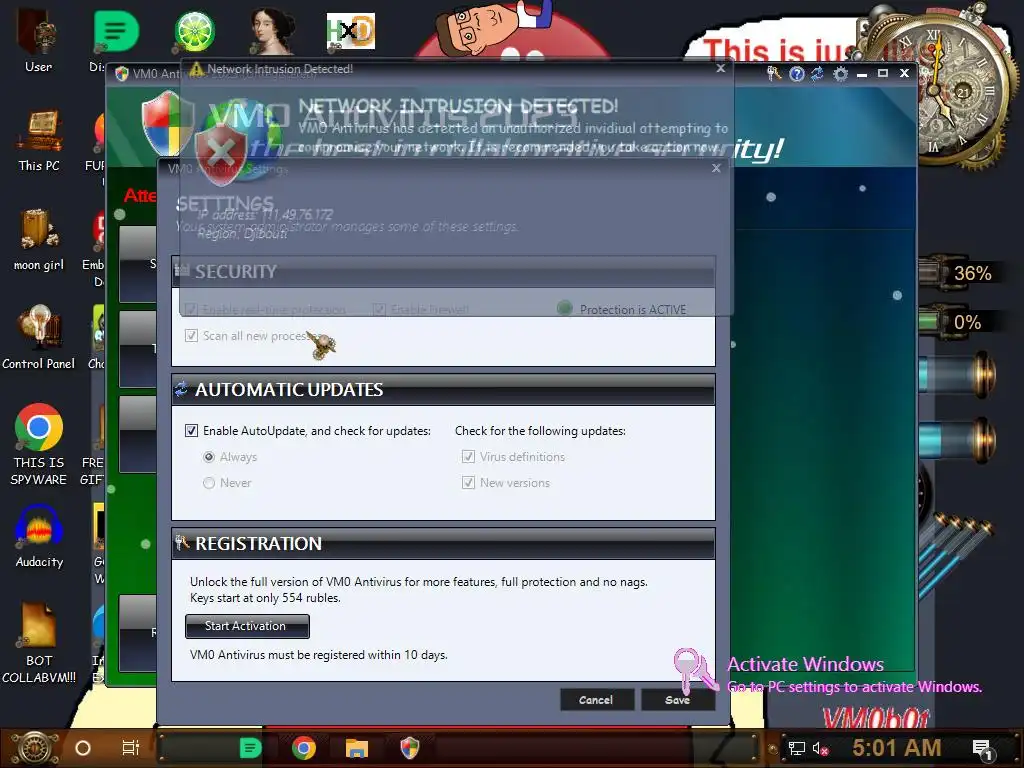Click the muted volume tray icon
This screenshot has height=768, width=1024.
(x=820, y=748)
